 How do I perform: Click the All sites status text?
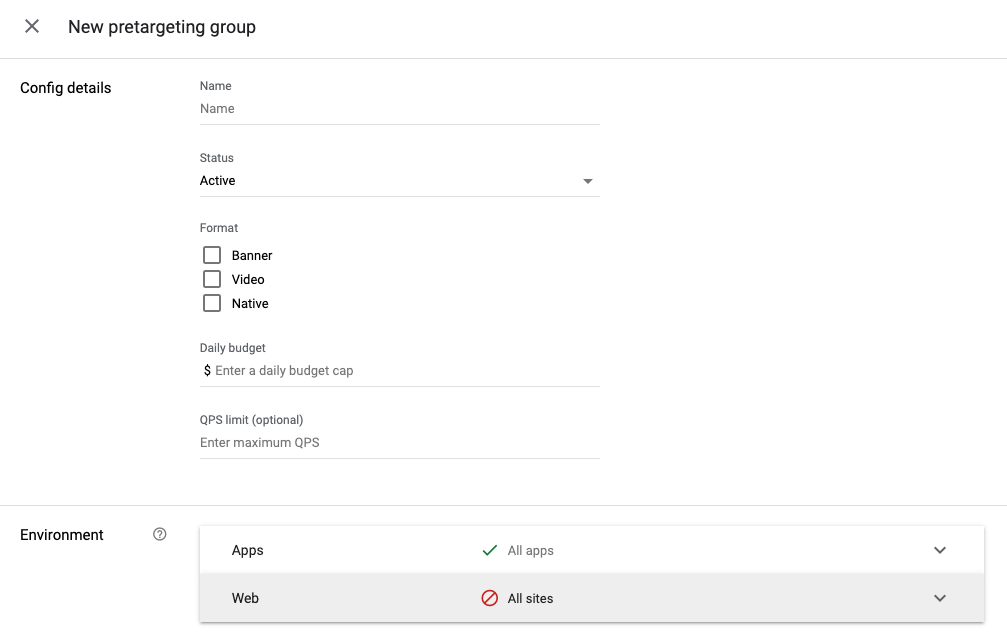click(530, 598)
